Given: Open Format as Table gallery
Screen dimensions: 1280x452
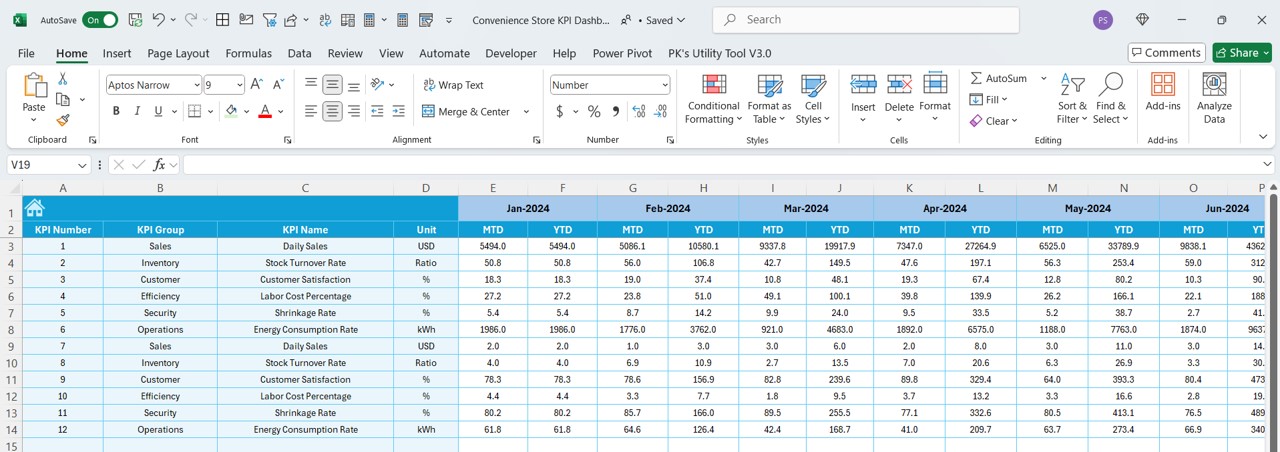Looking at the screenshot, I should (x=769, y=99).
